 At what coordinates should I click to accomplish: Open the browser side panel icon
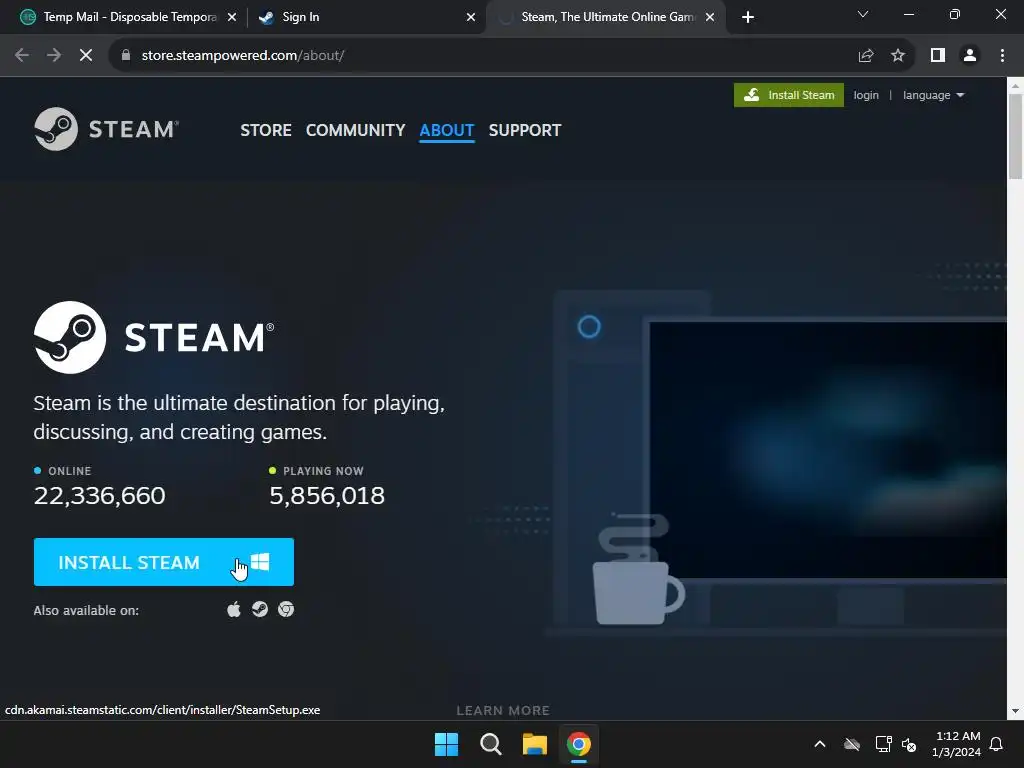point(938,56)
